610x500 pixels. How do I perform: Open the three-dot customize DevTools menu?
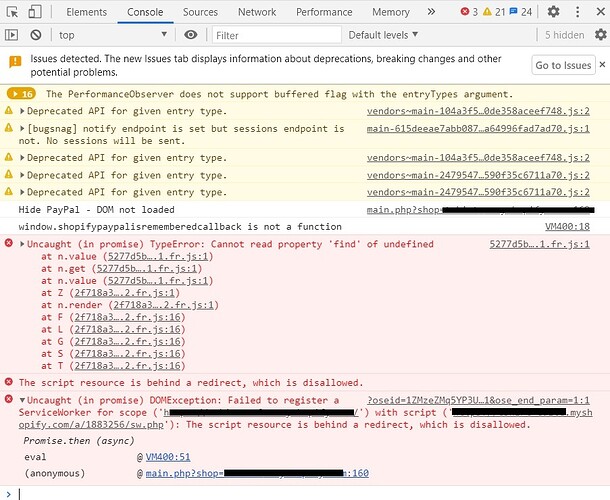(x=577, y=12)
